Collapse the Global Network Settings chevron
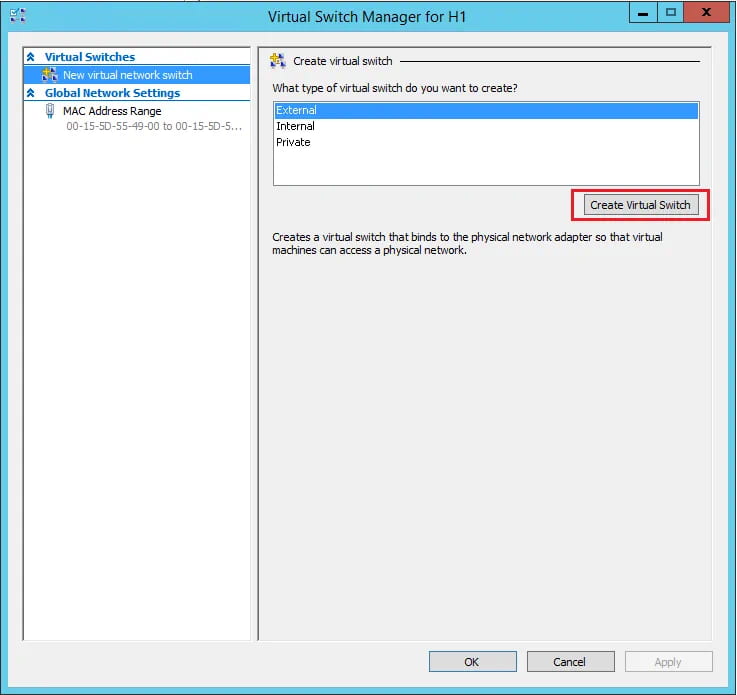Screen dimensions: 737x695 point(31,93)
